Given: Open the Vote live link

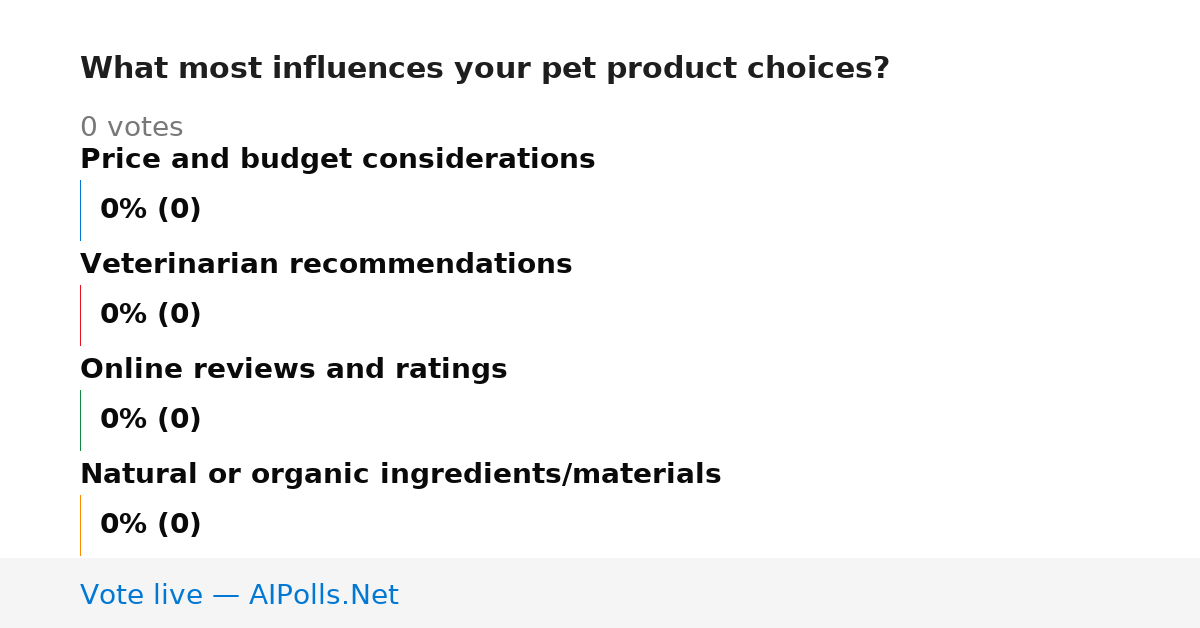Looking at the screenshot, I should pyautogui.click(x=239, y=596).
